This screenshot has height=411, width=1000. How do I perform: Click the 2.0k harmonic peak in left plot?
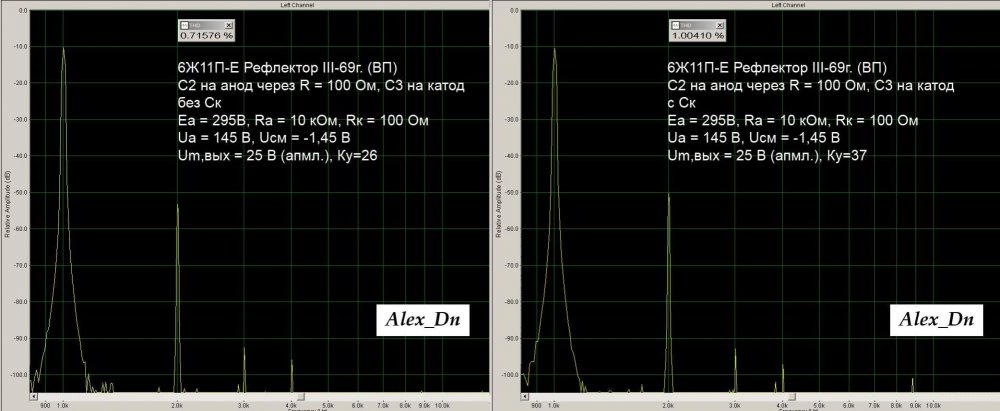point(177,206)
